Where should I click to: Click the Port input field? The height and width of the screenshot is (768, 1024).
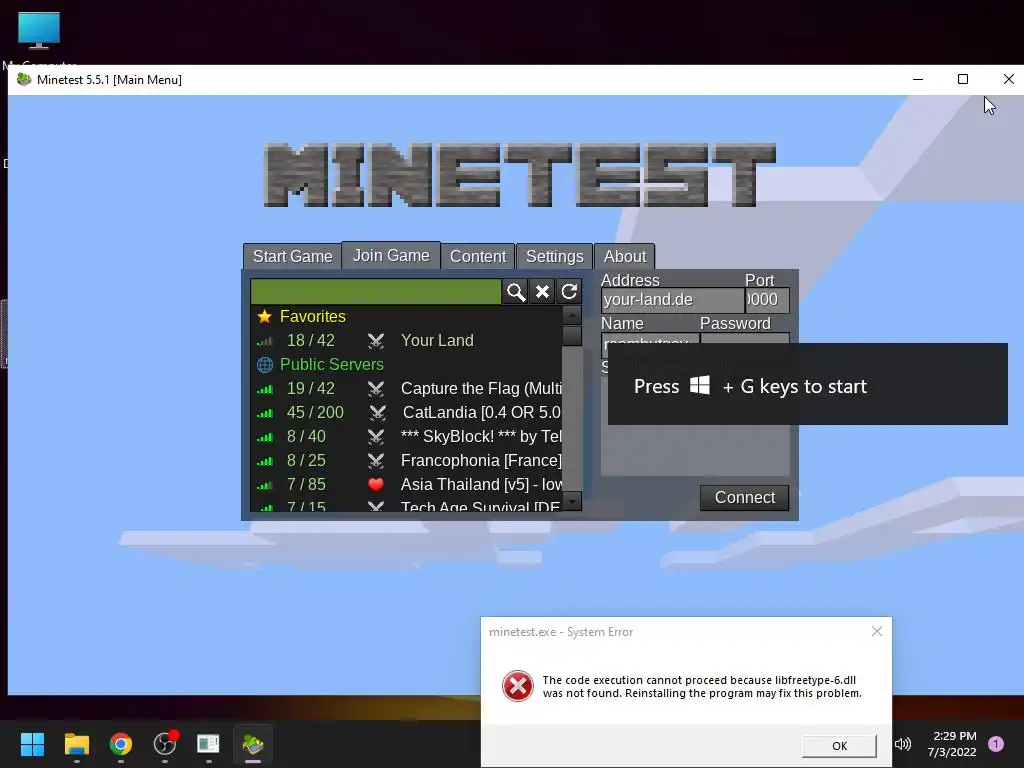point(767,300)
